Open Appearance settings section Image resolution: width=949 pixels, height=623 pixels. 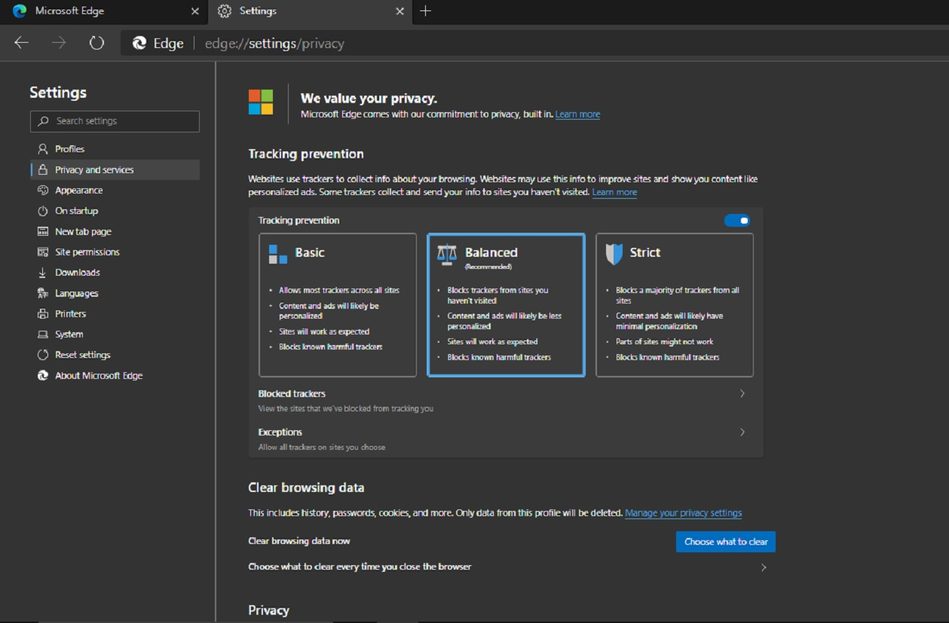point(114,190)
